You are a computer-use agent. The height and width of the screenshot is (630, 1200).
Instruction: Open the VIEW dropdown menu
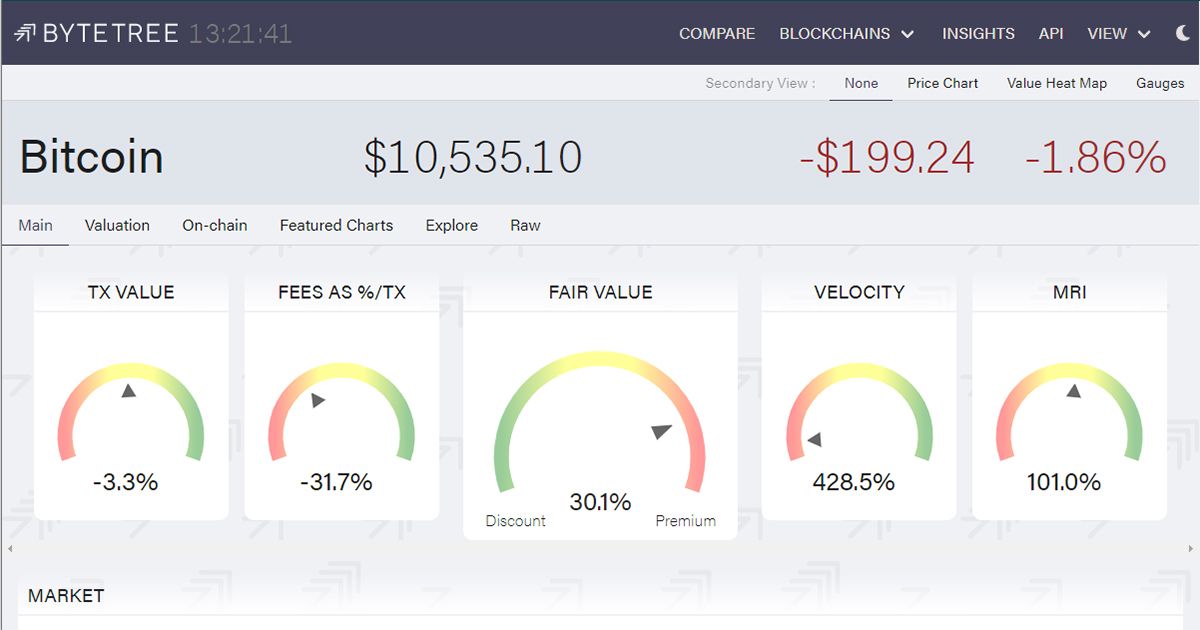tap(1119, 33)
